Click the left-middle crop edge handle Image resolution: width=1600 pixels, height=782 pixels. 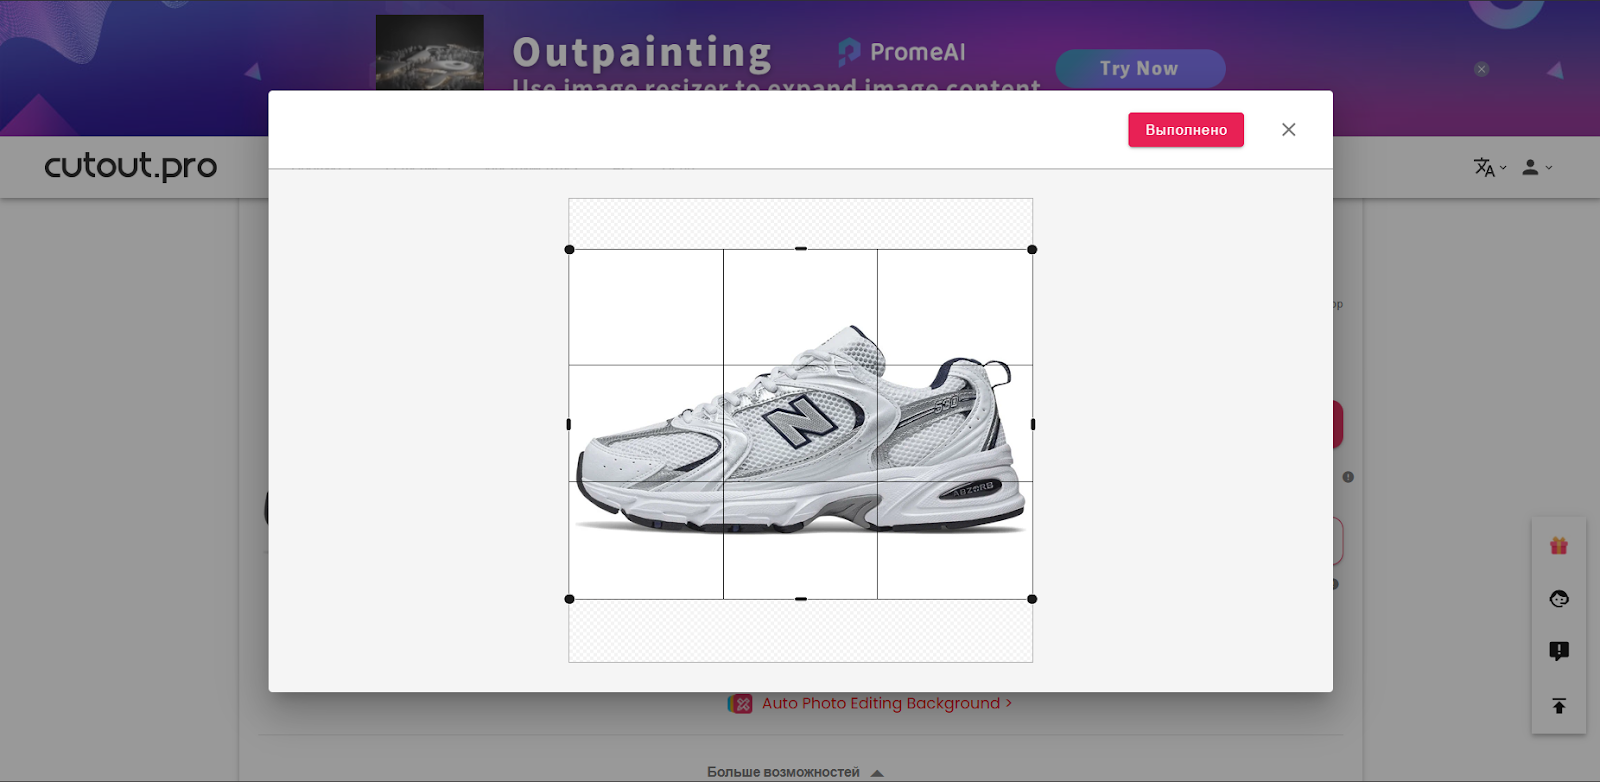point(569,424)
